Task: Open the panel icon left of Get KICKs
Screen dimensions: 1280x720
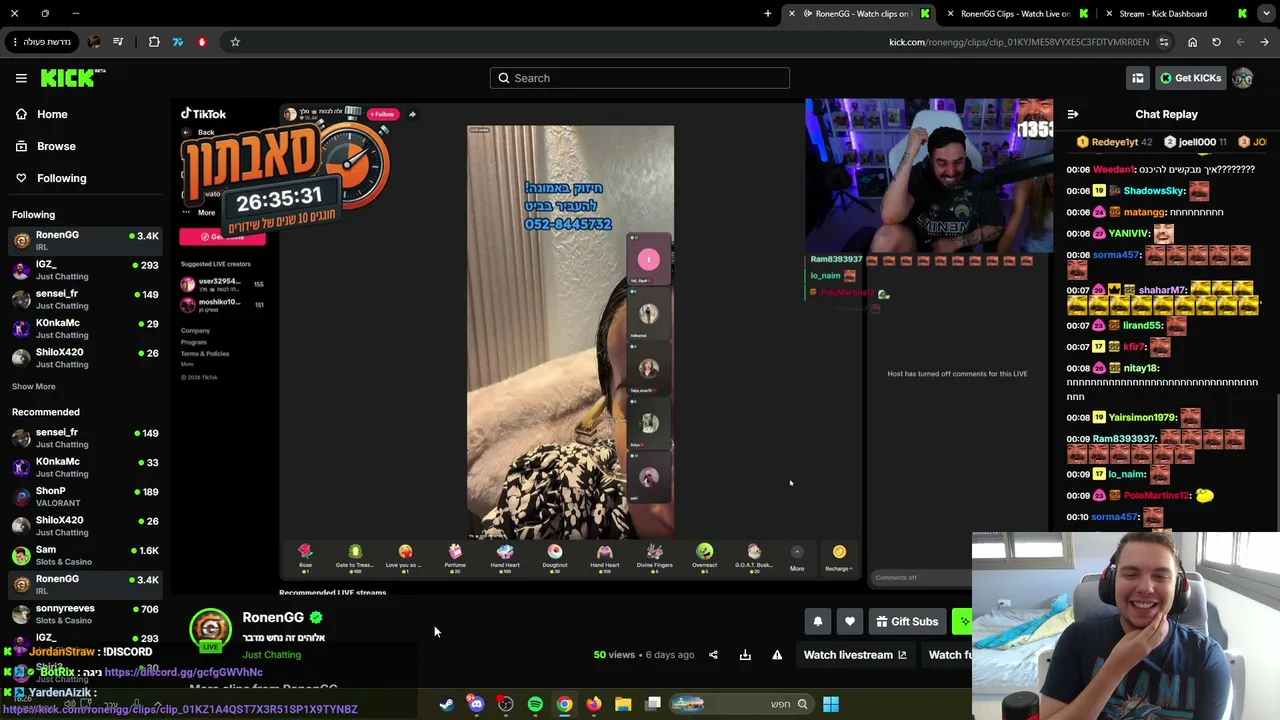Action: [1138, 78]
